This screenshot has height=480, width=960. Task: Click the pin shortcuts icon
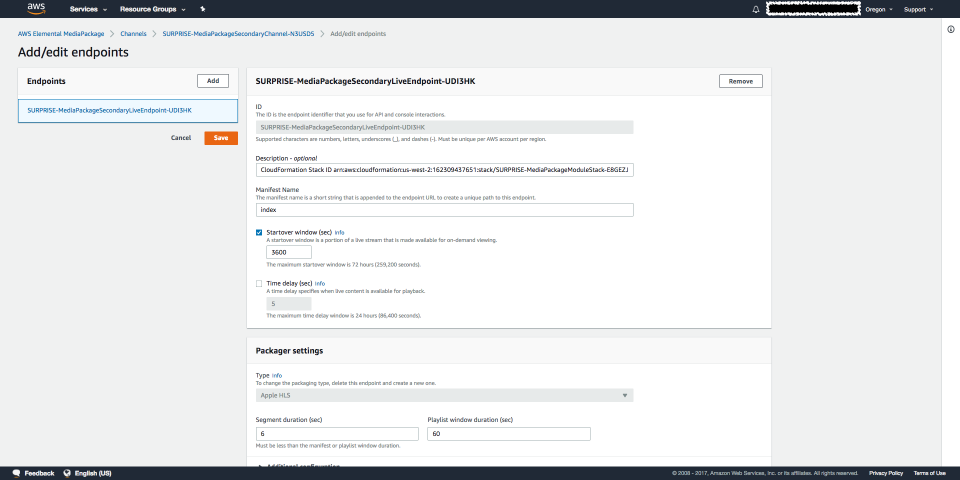pos(203,9)
